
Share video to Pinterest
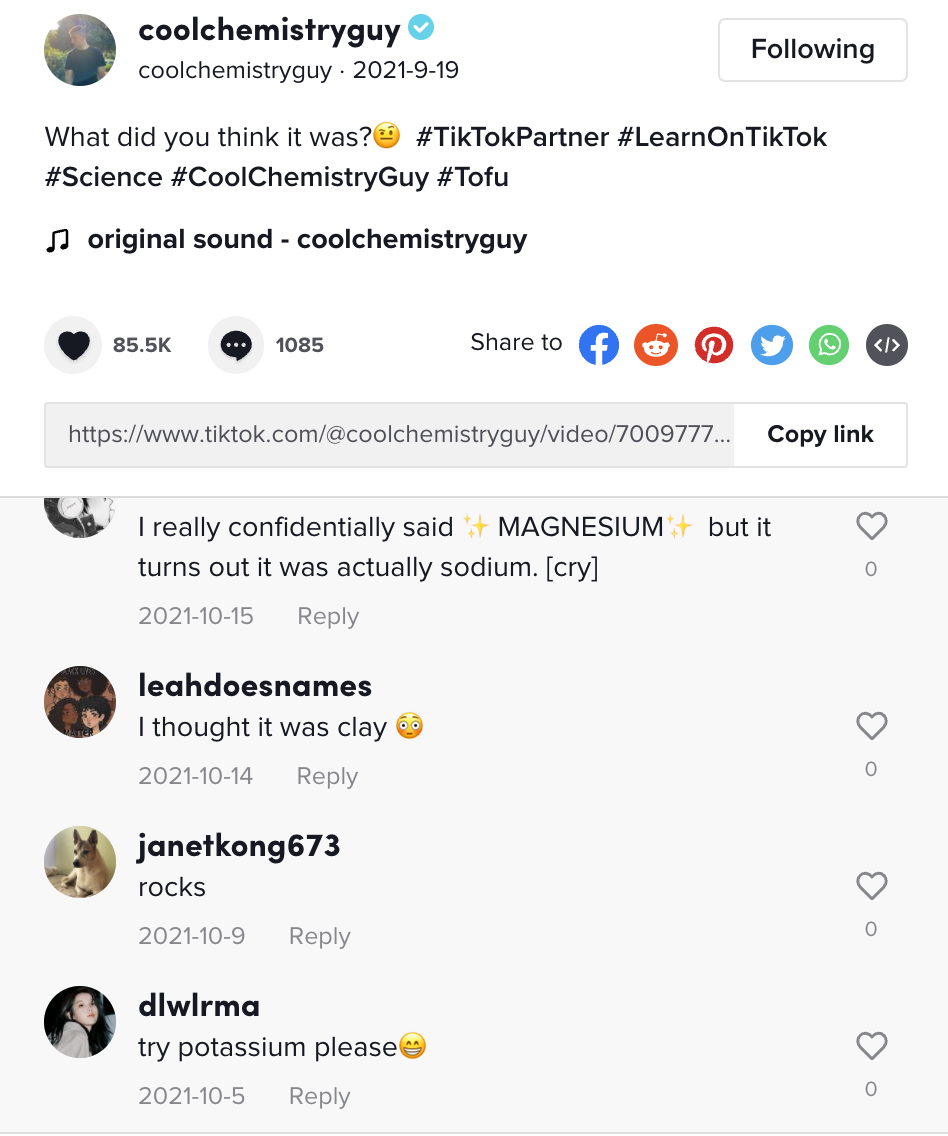click(x=714, y=346)
